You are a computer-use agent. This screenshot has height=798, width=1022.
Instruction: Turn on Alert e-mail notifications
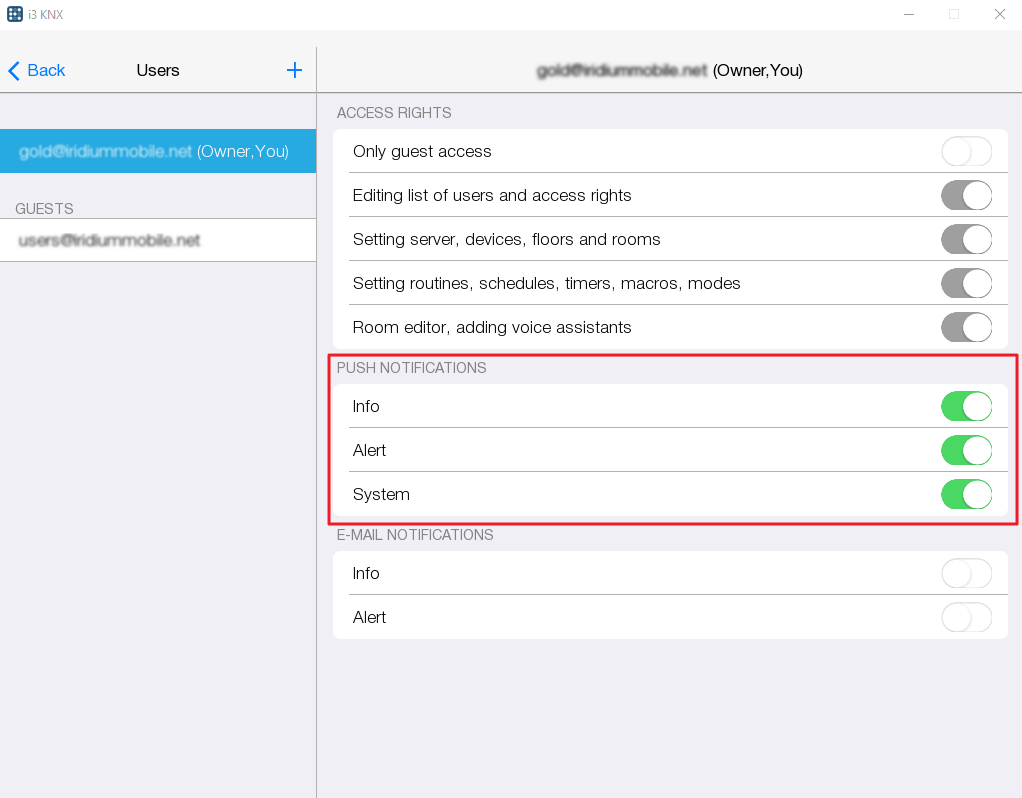966,618
